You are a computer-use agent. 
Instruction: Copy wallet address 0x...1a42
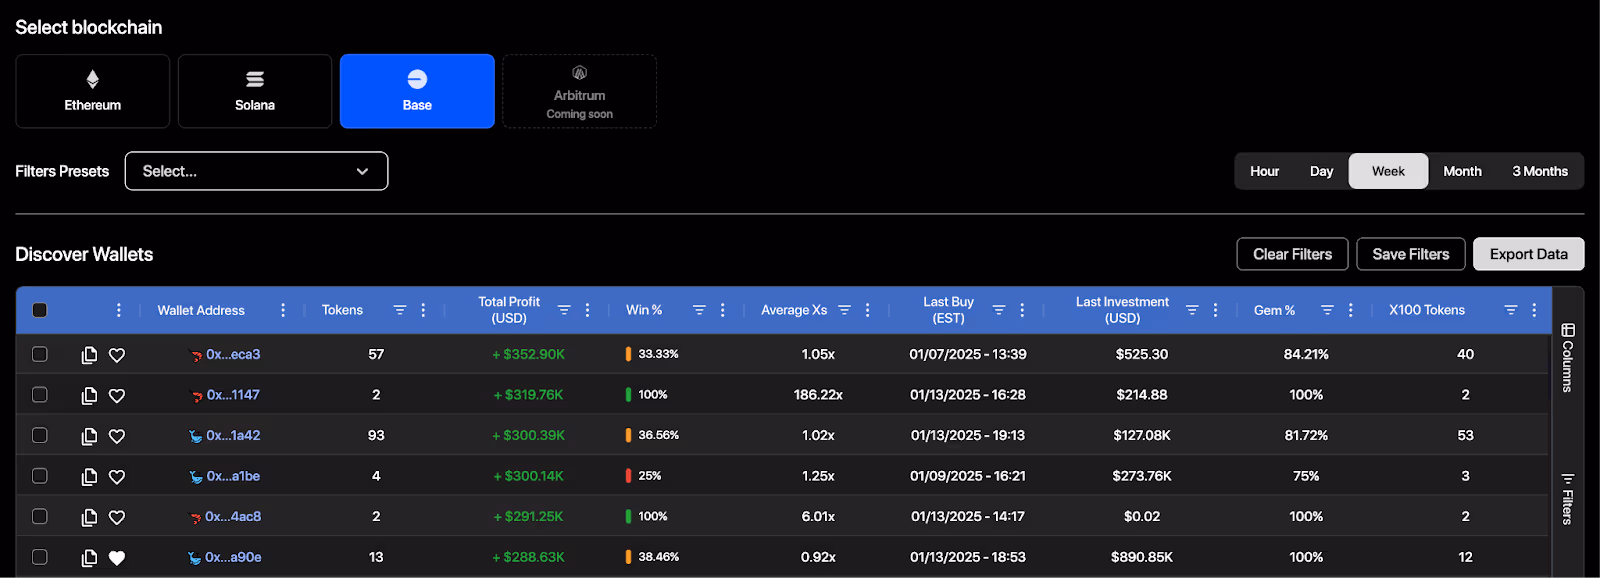point(89,436)
